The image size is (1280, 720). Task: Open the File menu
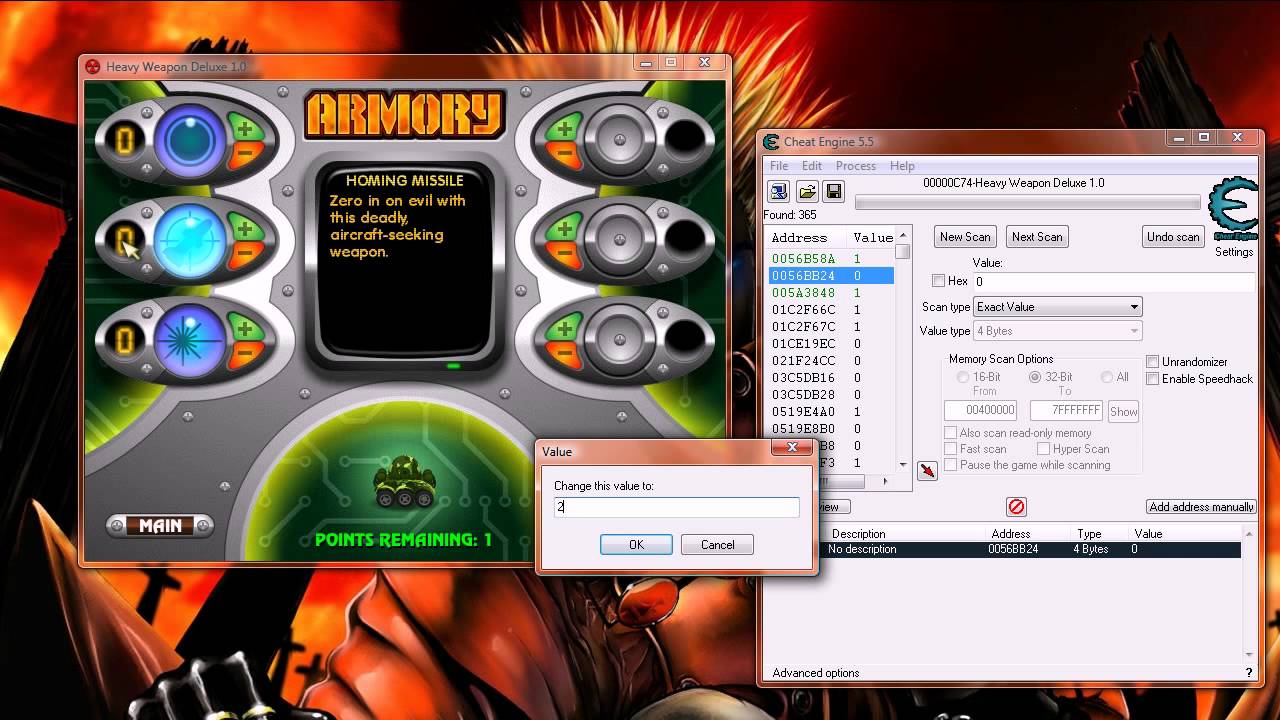click(779, 166)
